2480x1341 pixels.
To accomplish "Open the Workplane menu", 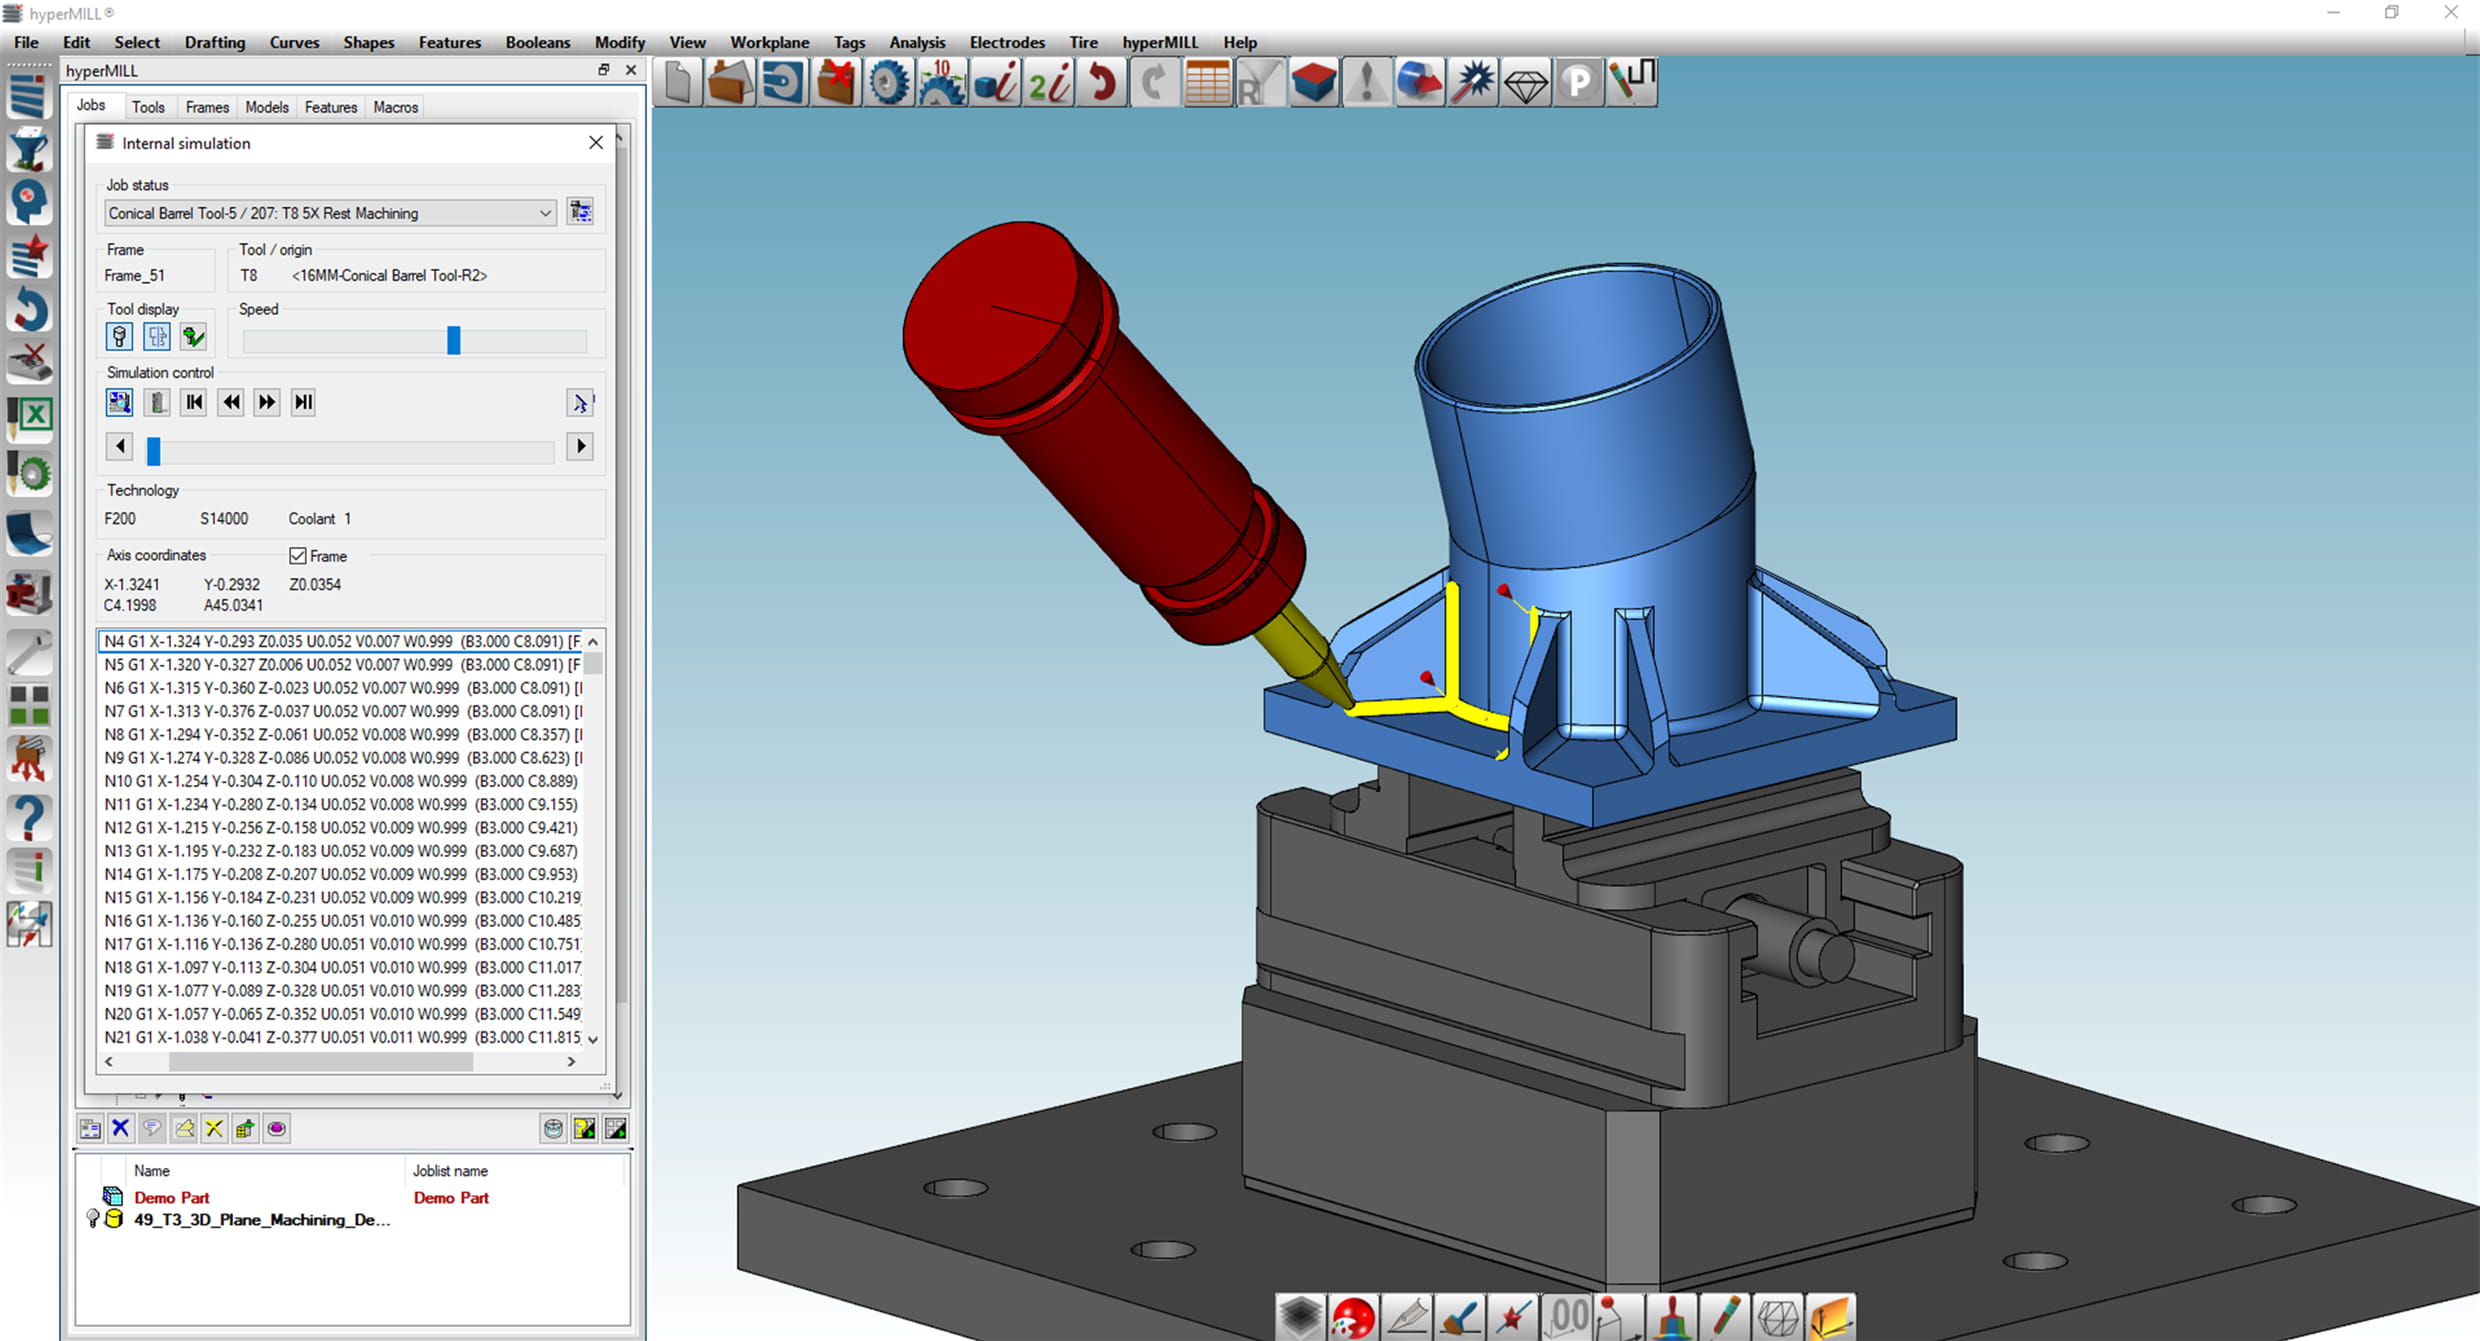I will click(x=769, y=42).
